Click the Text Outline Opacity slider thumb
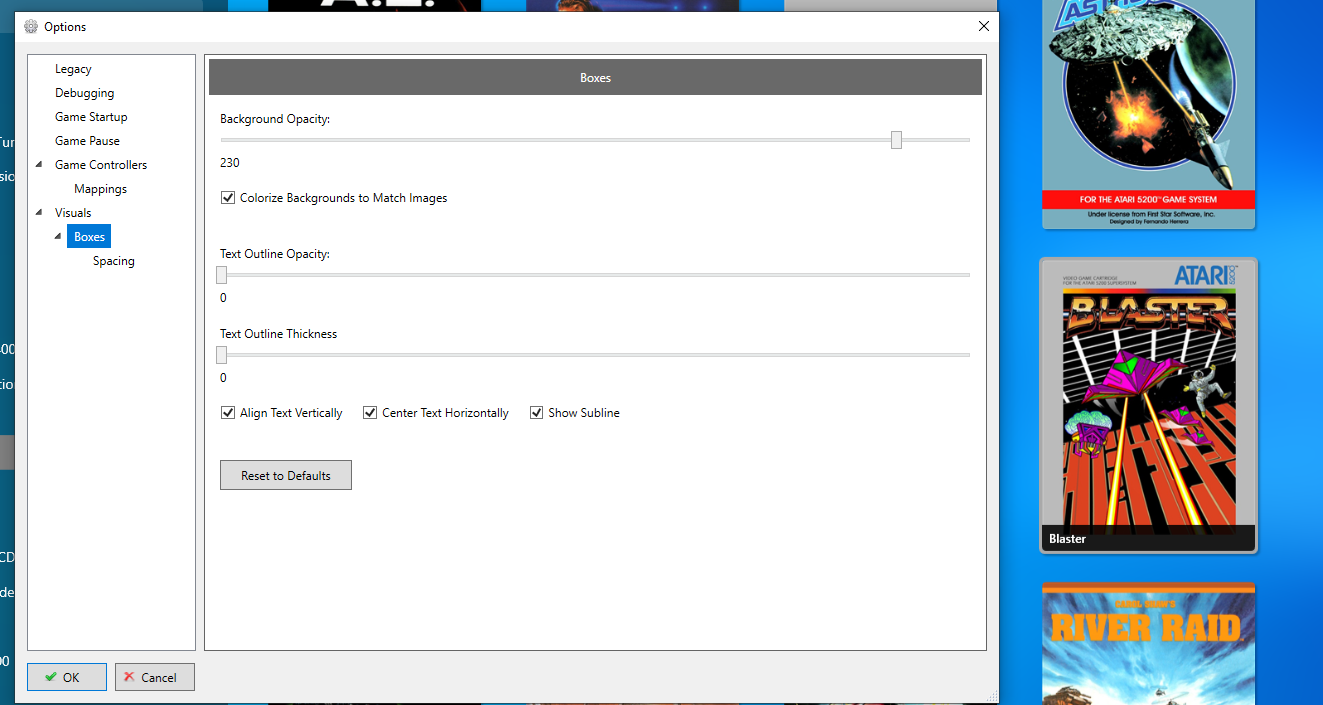The height and width of the screenshot is (705, 1323). 222,274
